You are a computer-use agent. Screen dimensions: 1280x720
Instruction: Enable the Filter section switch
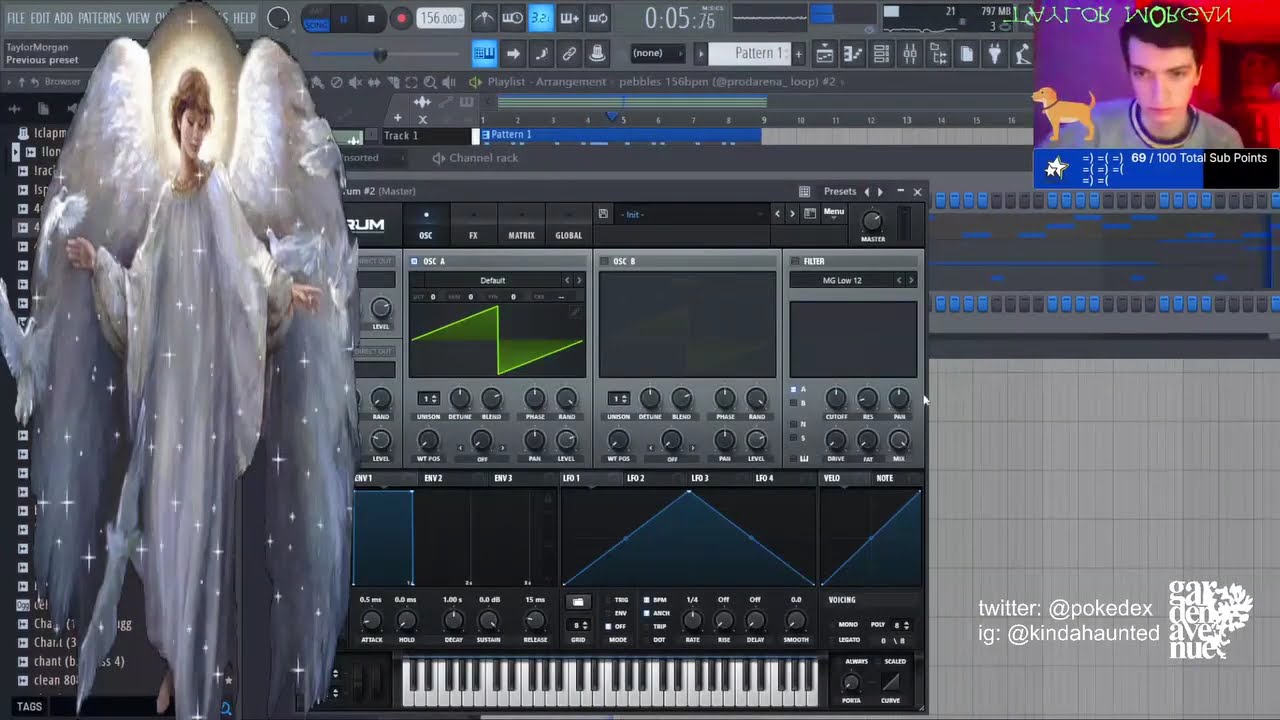click(x=795, y=261)
